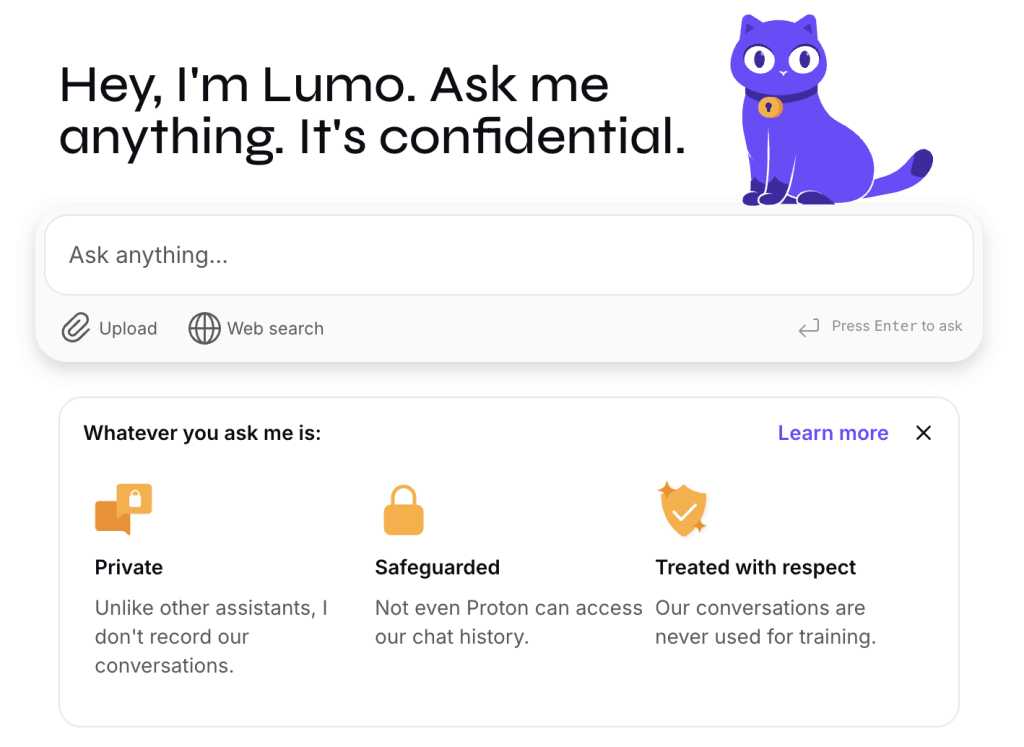The height and width of the screenshot is (747, 1024).
Task: Click the checkmark inside the shield badge
Action: point(683,510)
